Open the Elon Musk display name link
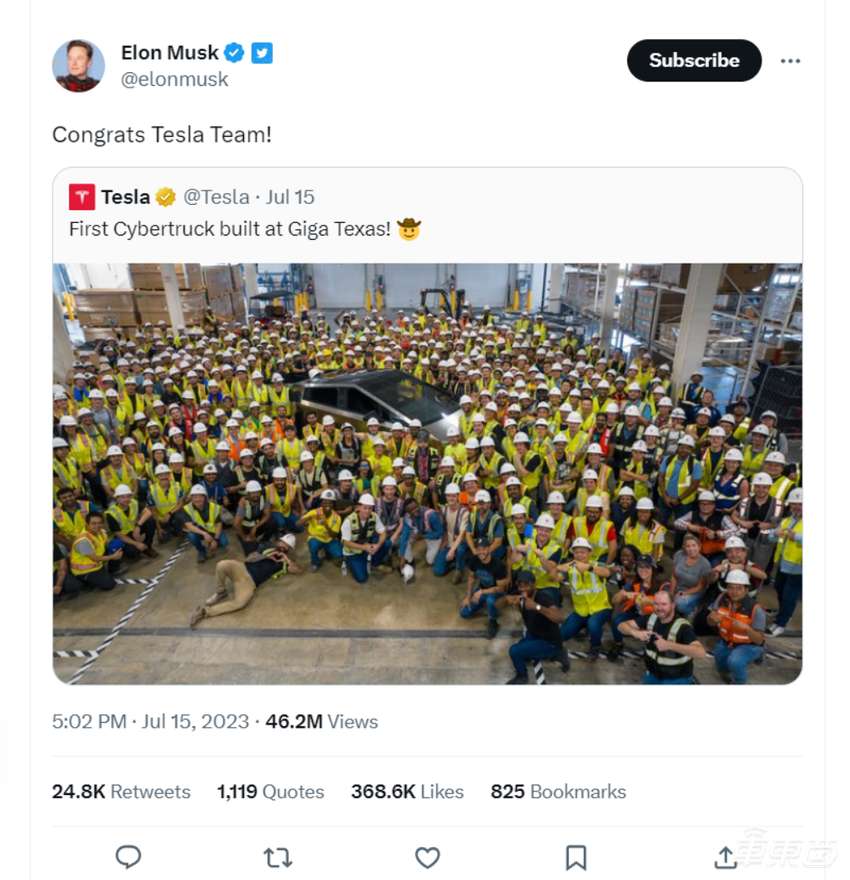This screenshot has height=880, width=850. (x=169, y=52)
